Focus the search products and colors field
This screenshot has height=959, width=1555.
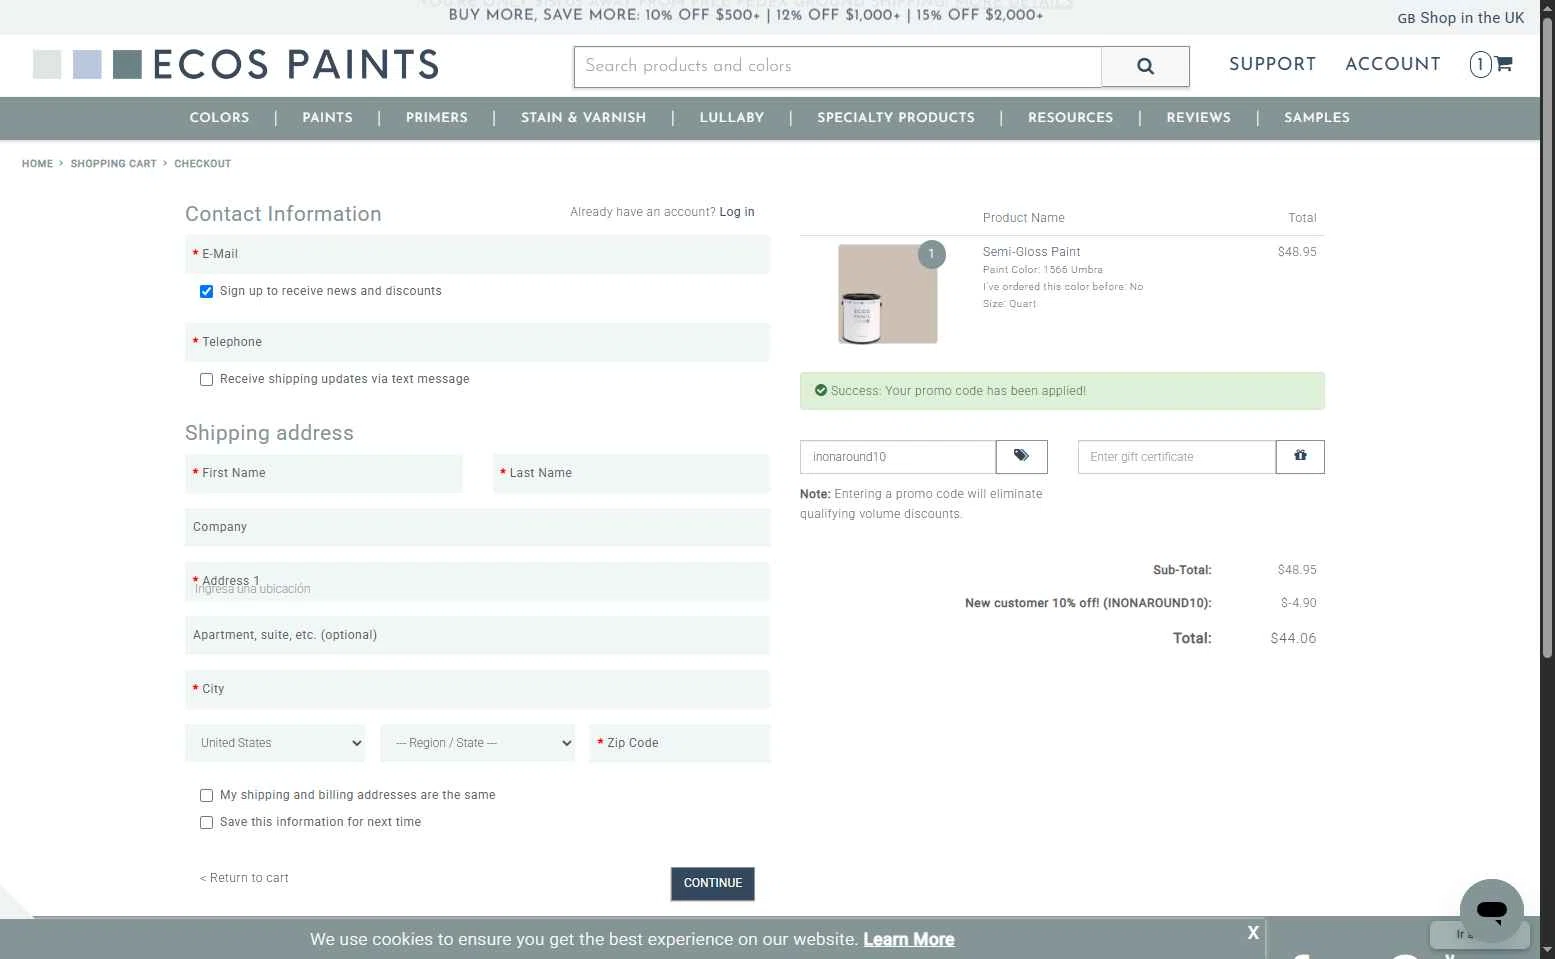pos(838,66)
